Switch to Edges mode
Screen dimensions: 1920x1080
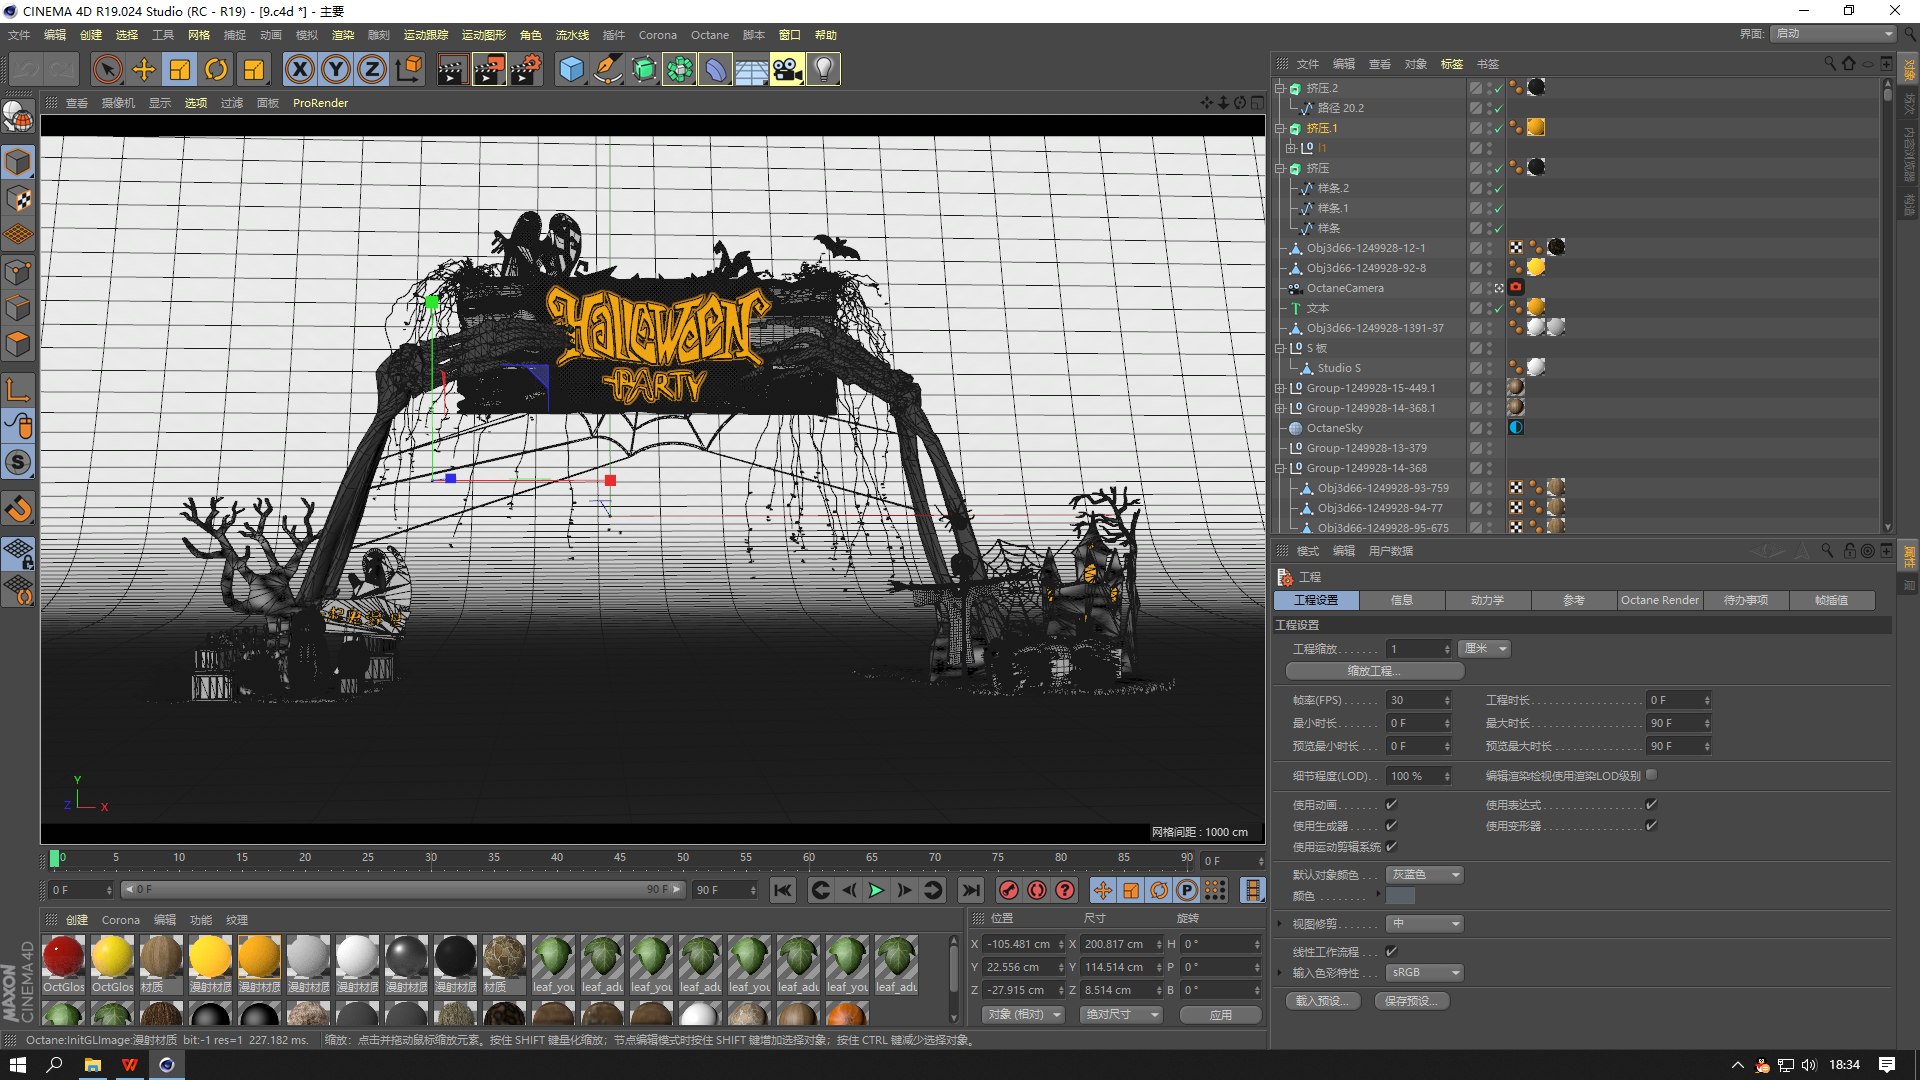(18, 308)
